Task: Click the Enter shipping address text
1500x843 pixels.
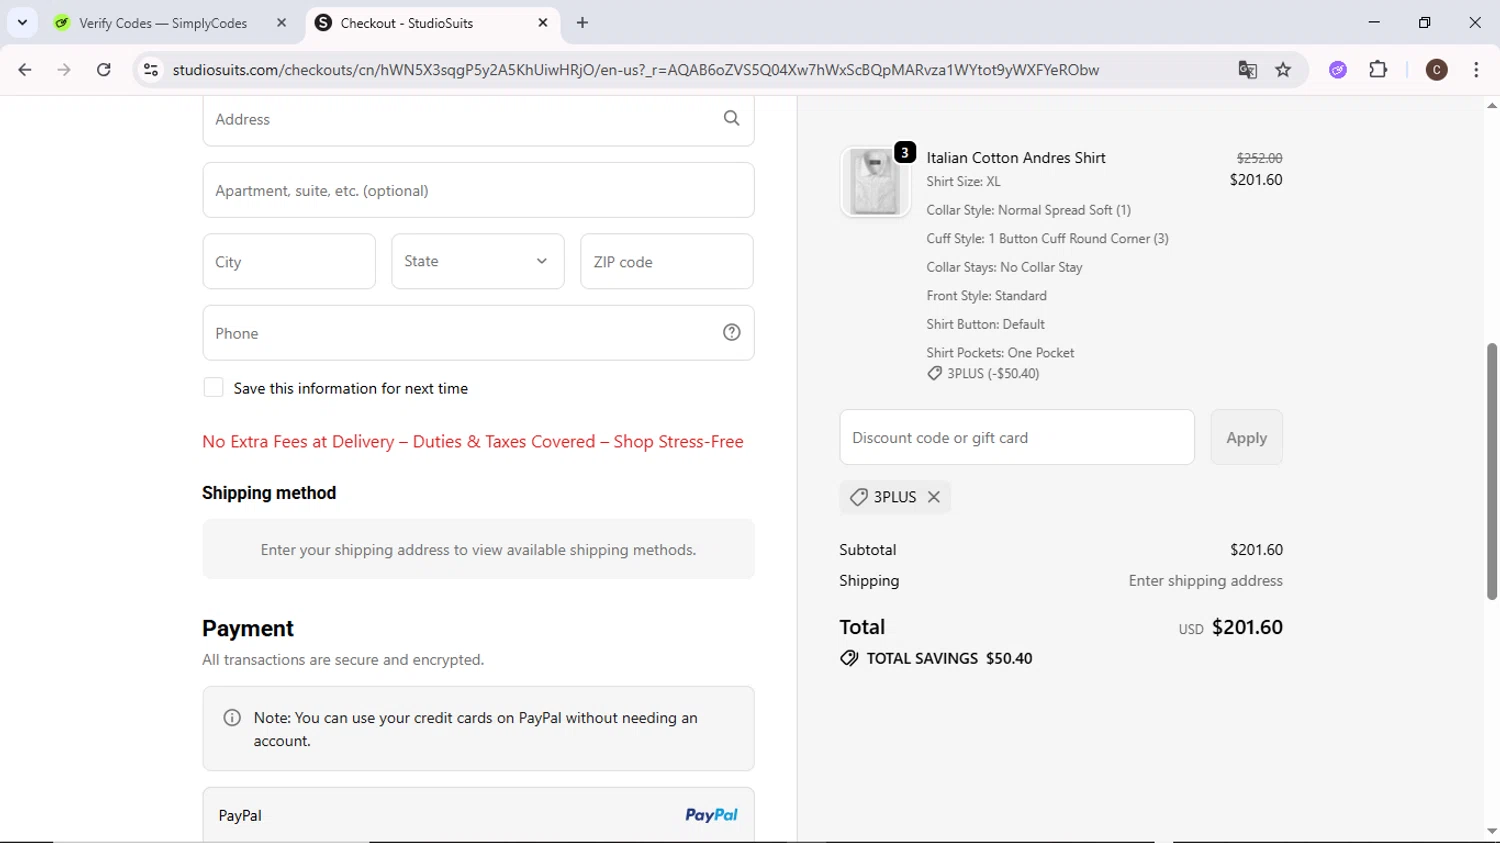Action: coord(1205,581)
